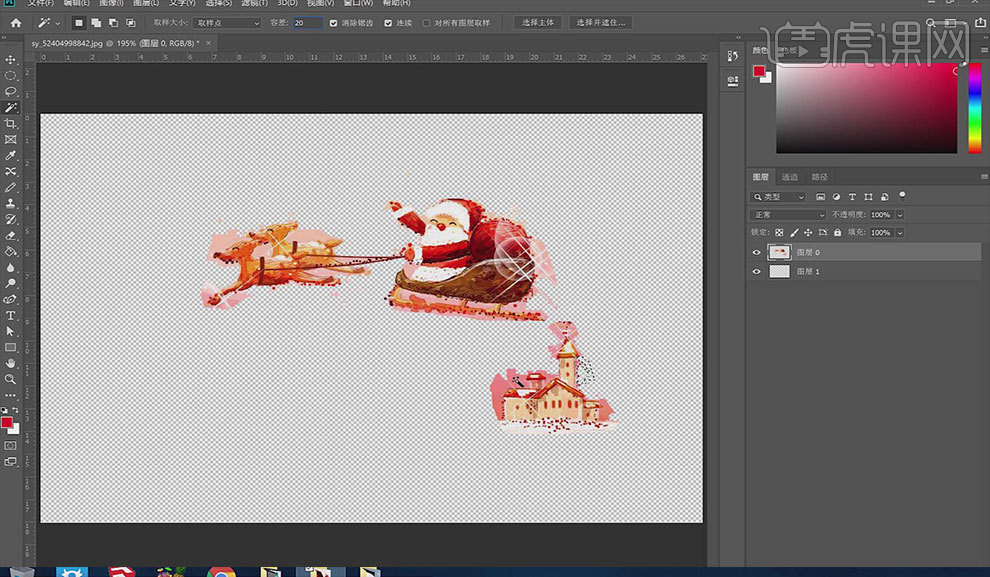Lock image pixels brush icon
The image size is (990, 577).
[x=794, y=232]
